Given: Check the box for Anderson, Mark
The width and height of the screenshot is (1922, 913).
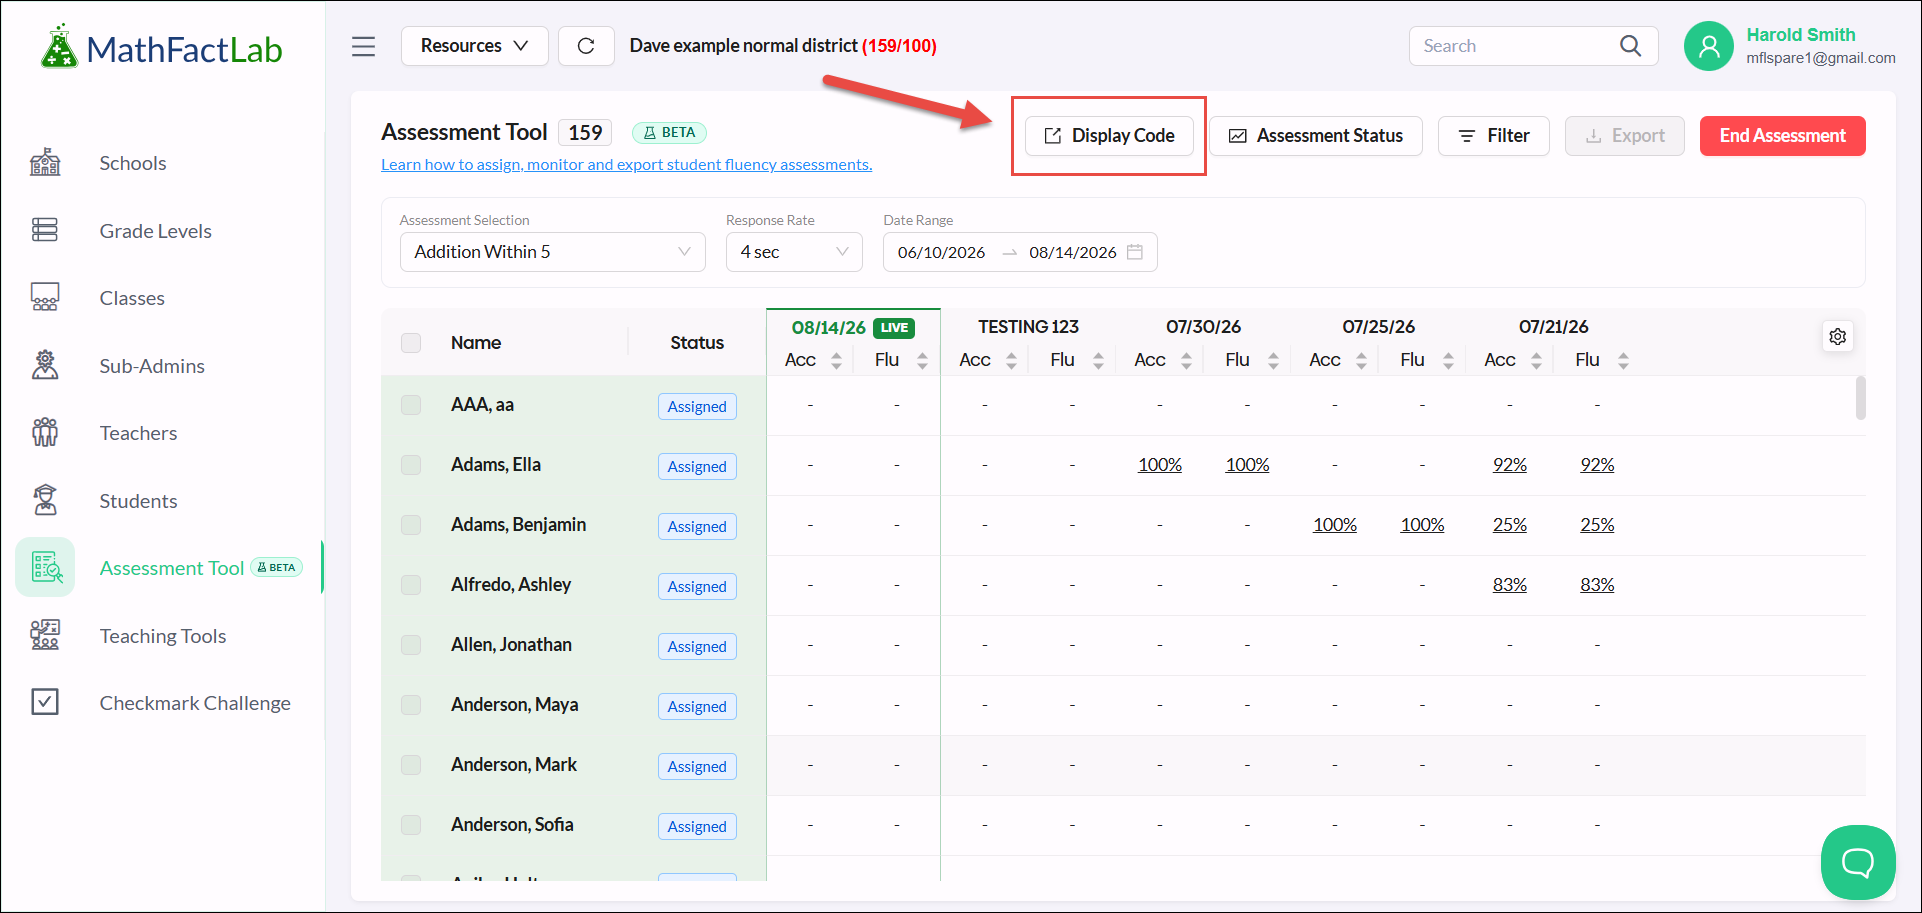Looking at the screenshot, I should click(411, 765).
